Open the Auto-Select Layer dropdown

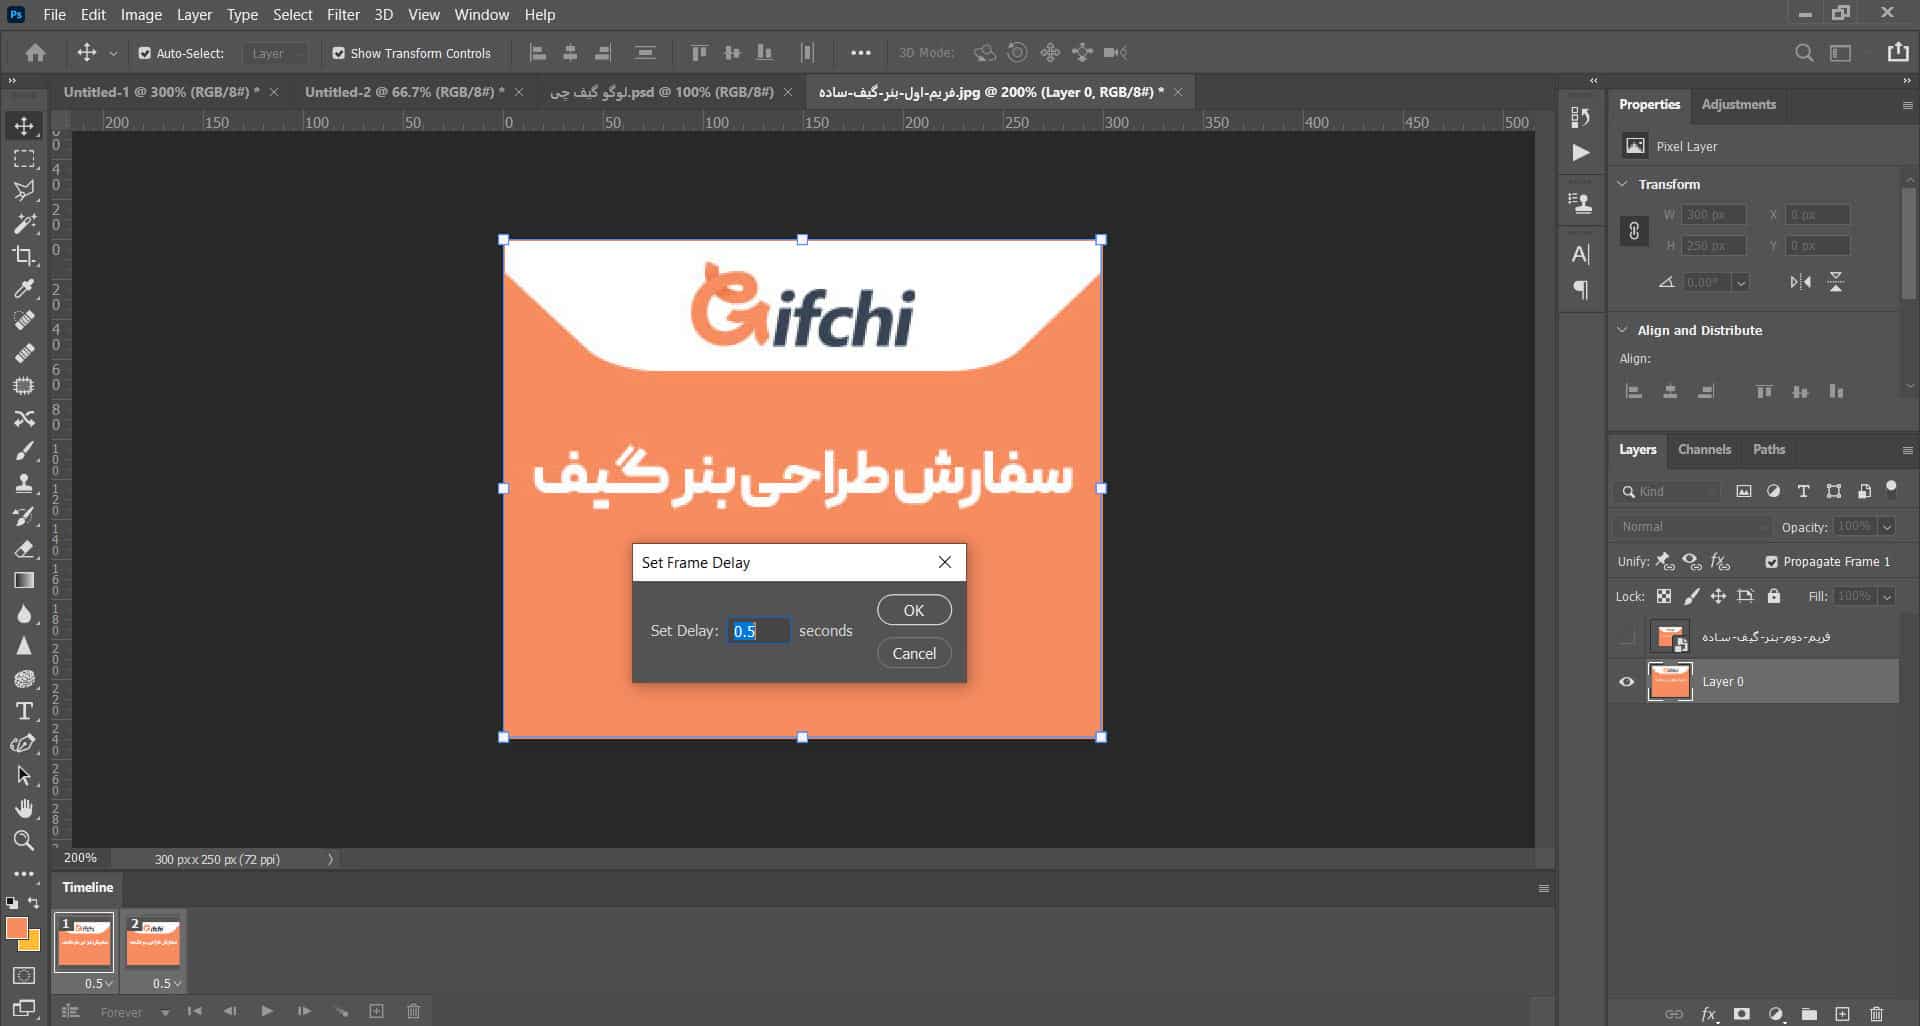(274, 53)
